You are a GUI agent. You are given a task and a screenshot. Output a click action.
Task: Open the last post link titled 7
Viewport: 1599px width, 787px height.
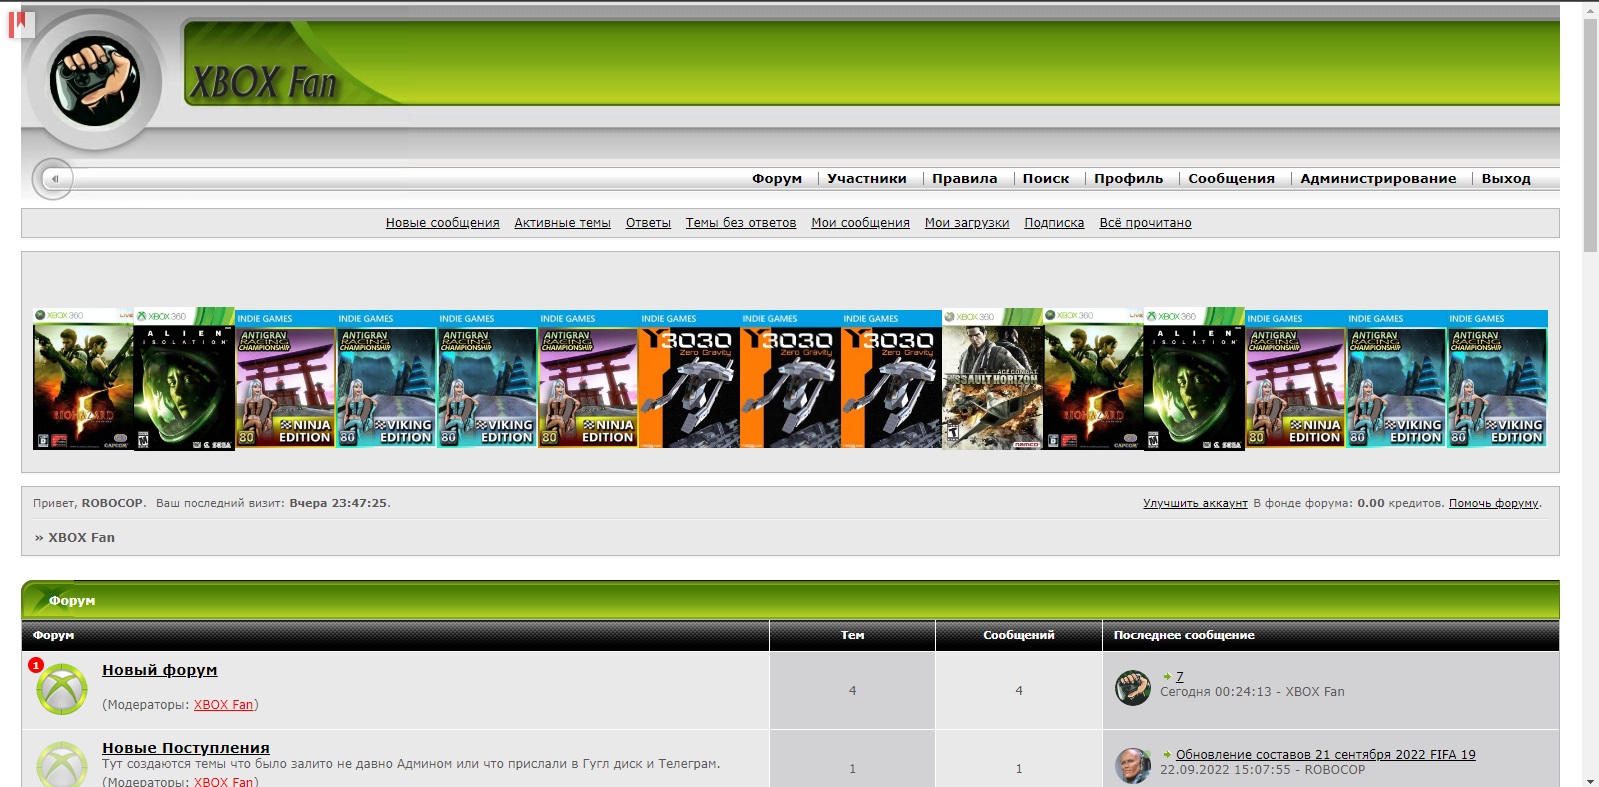tap(1180, 677)
